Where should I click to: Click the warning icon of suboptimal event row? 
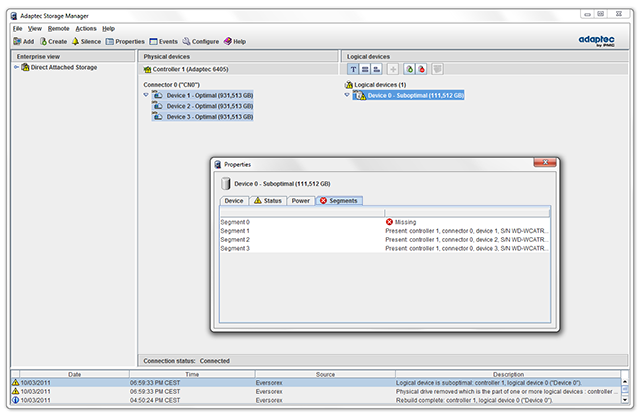tap(16, 383)
